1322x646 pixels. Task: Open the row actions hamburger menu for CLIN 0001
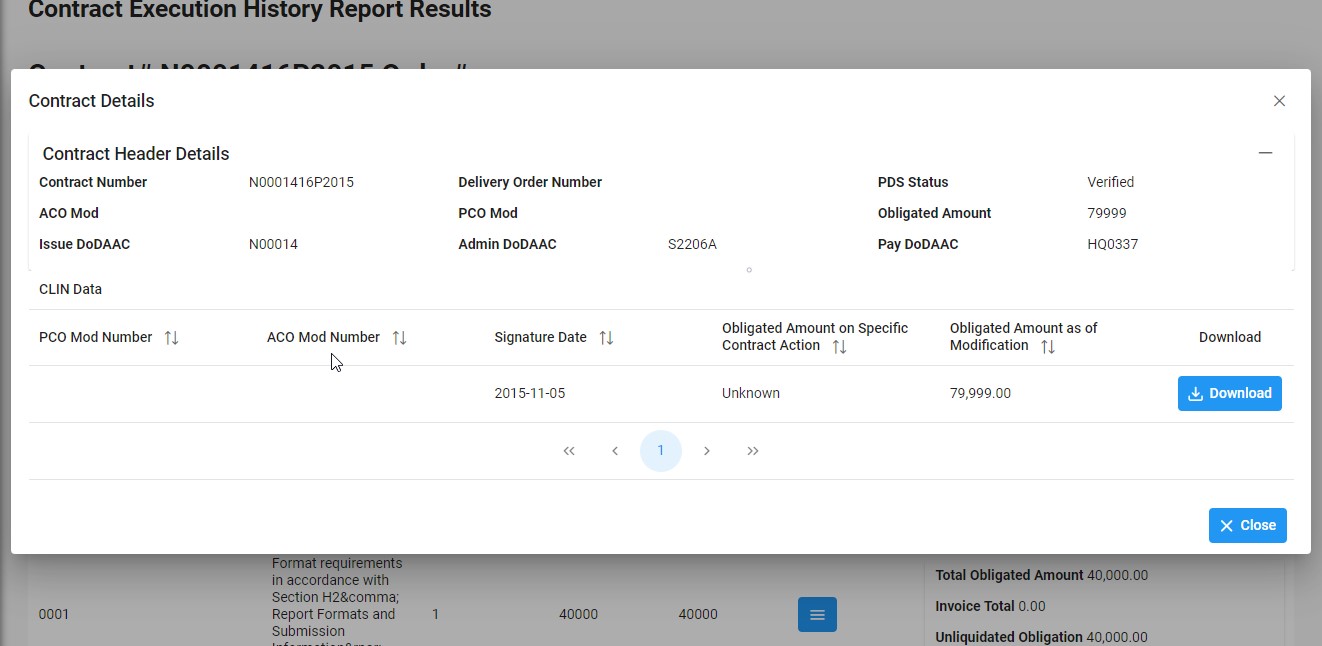[817, 614]
